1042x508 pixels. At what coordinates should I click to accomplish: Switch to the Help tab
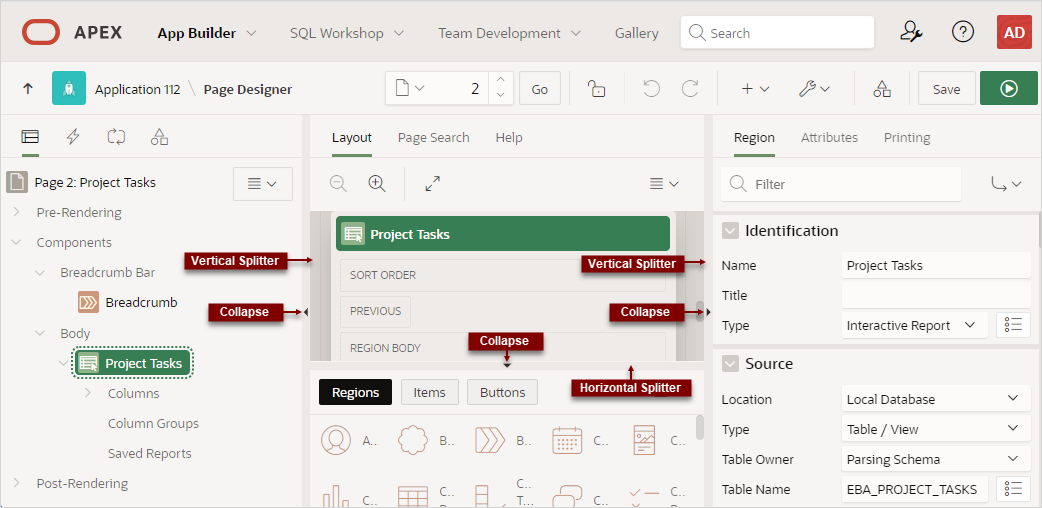click(x=509, y=138)
